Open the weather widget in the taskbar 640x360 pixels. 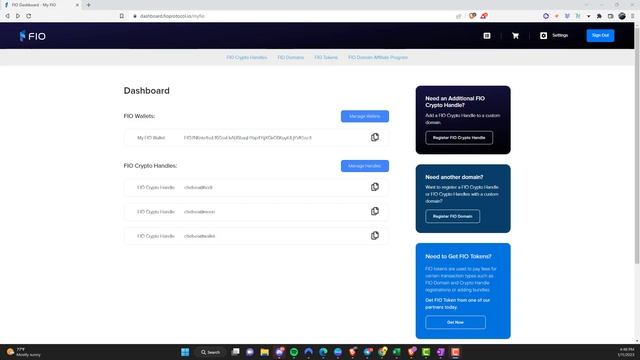24,352
